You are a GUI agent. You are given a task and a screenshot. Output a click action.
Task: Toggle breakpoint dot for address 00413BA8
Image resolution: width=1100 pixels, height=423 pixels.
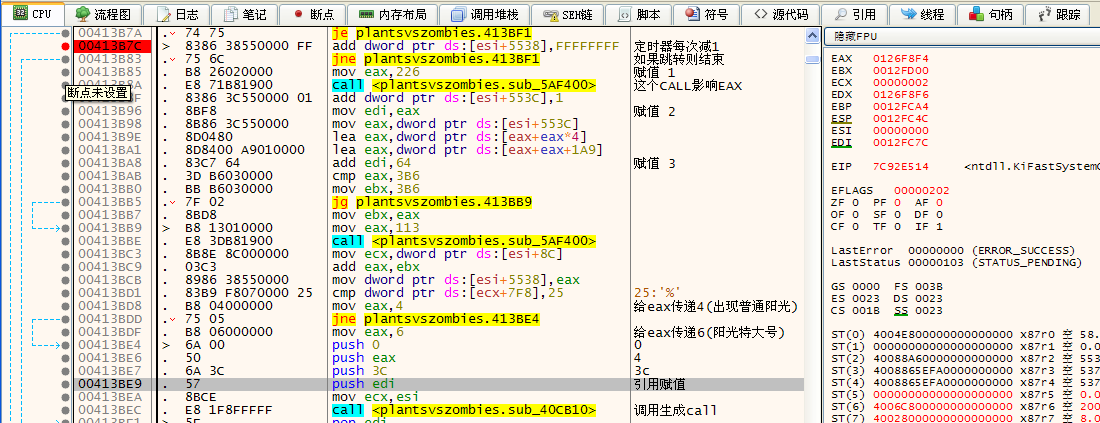coord(65,163)
